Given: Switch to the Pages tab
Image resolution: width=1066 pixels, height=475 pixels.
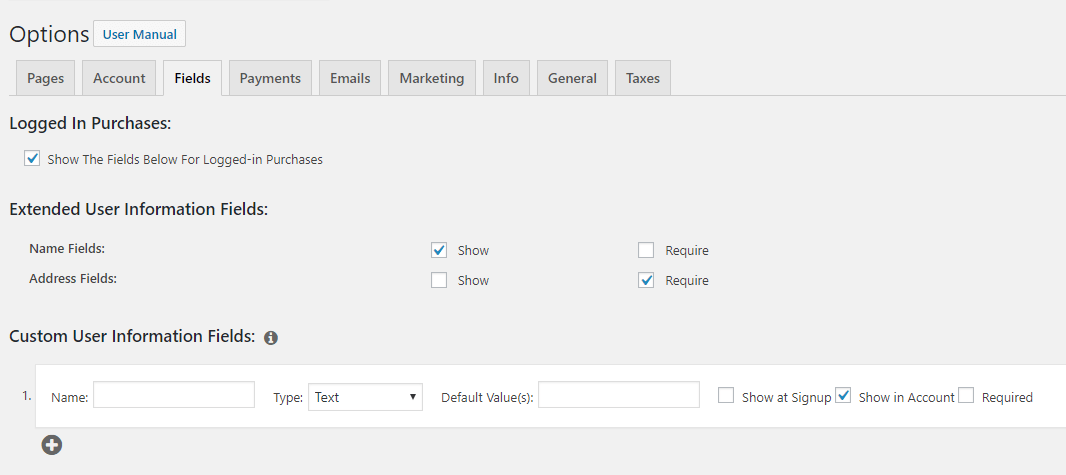Looking at the screenshot, I should (46, 78).
